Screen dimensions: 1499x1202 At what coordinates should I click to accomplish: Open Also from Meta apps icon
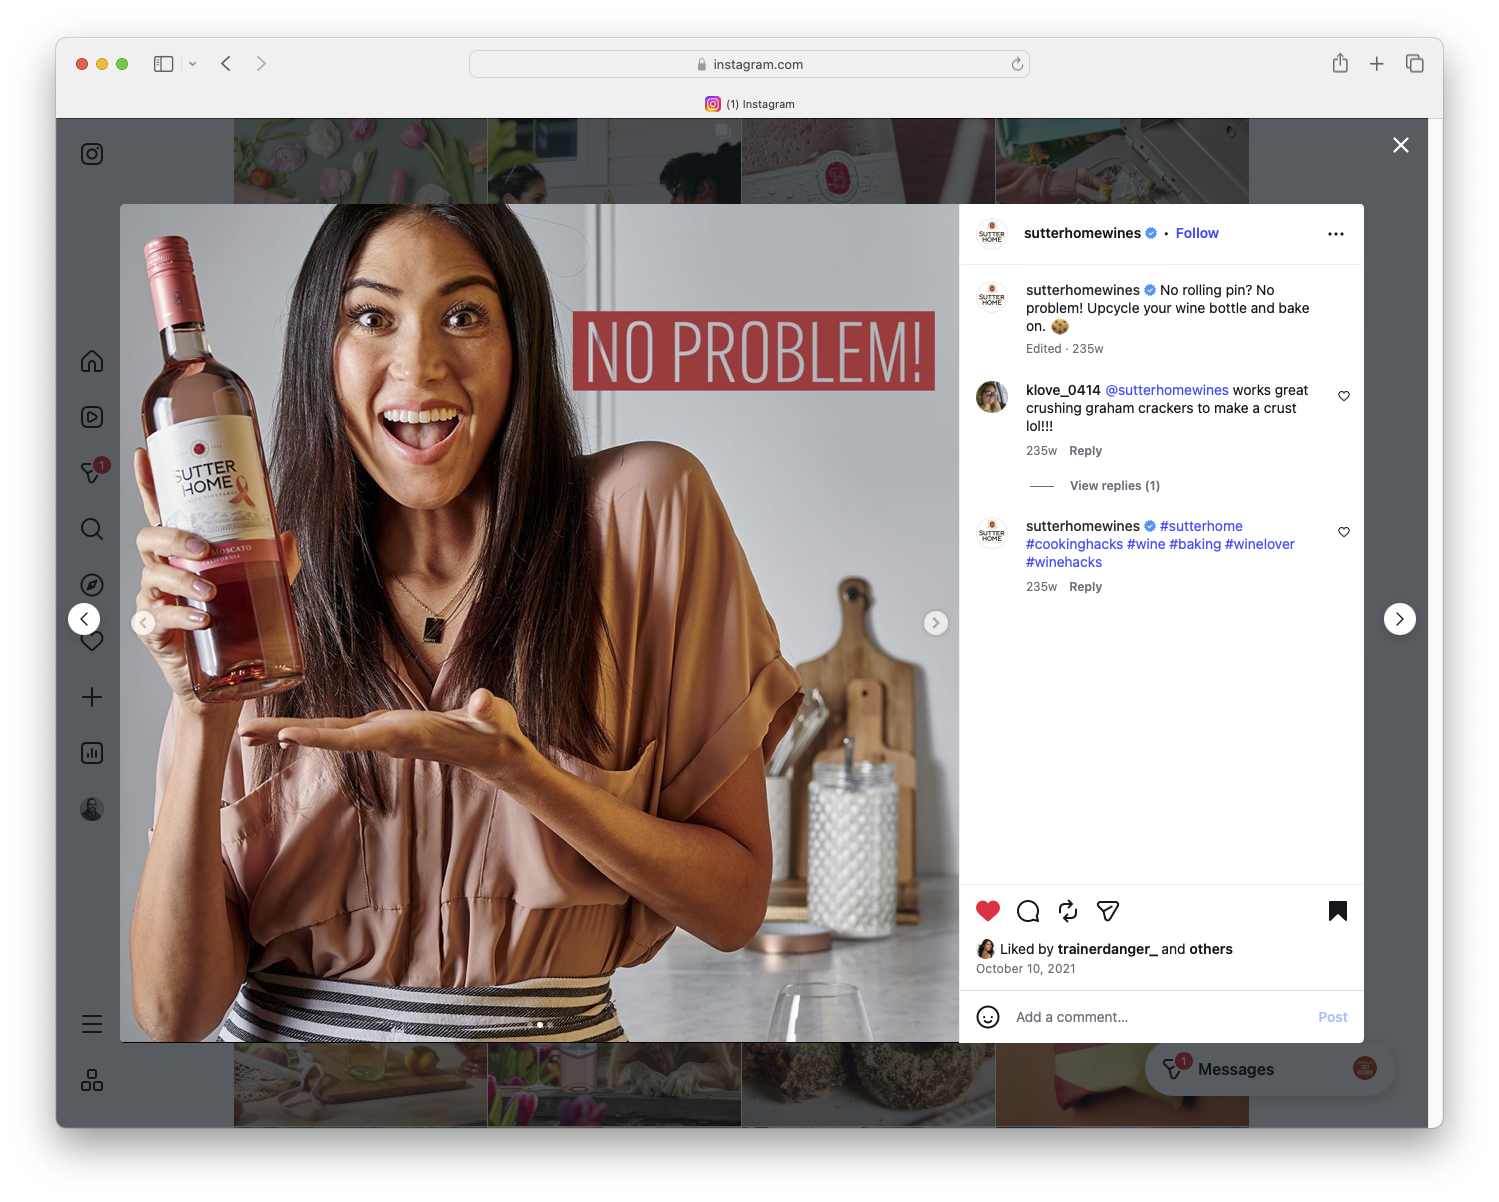92,1080
